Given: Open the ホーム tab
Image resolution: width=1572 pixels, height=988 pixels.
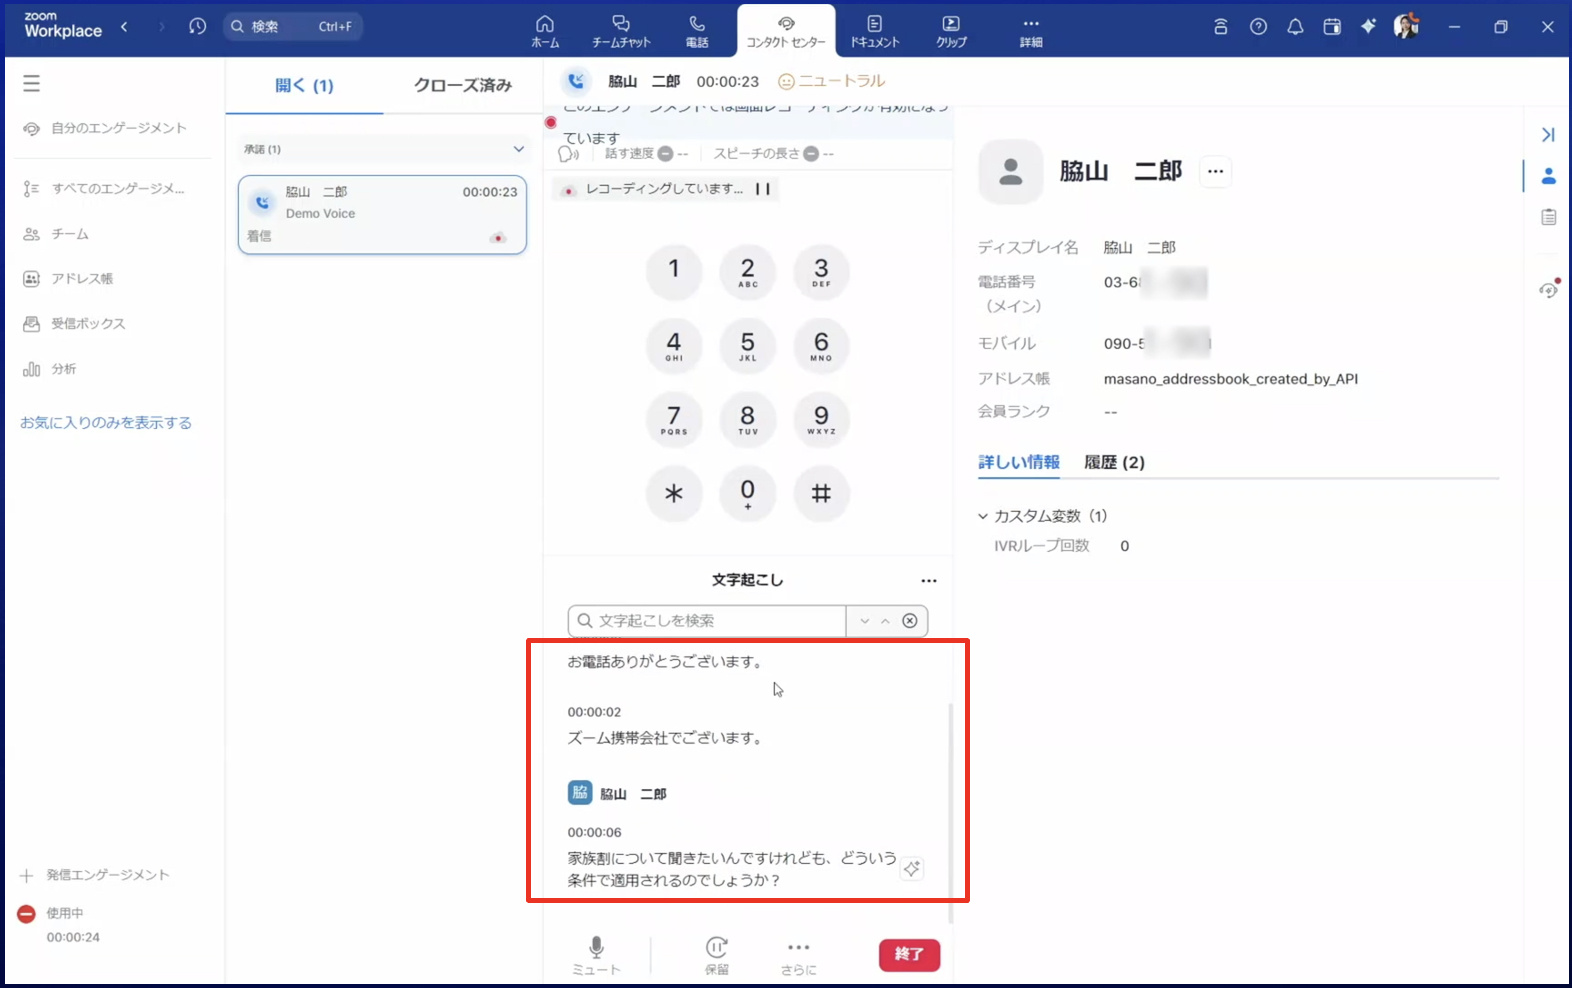Looking at the screenshot, I should click(545, 31).
